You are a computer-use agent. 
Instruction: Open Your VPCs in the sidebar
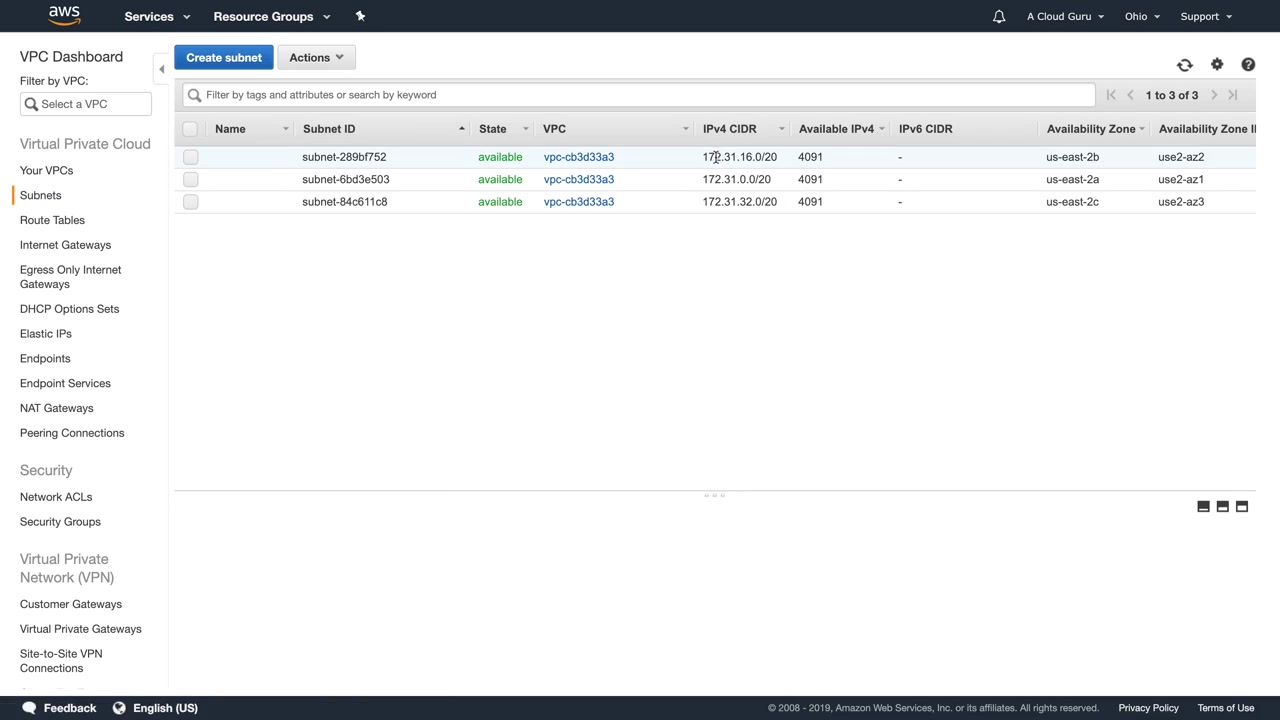click(x=46, y=171)
